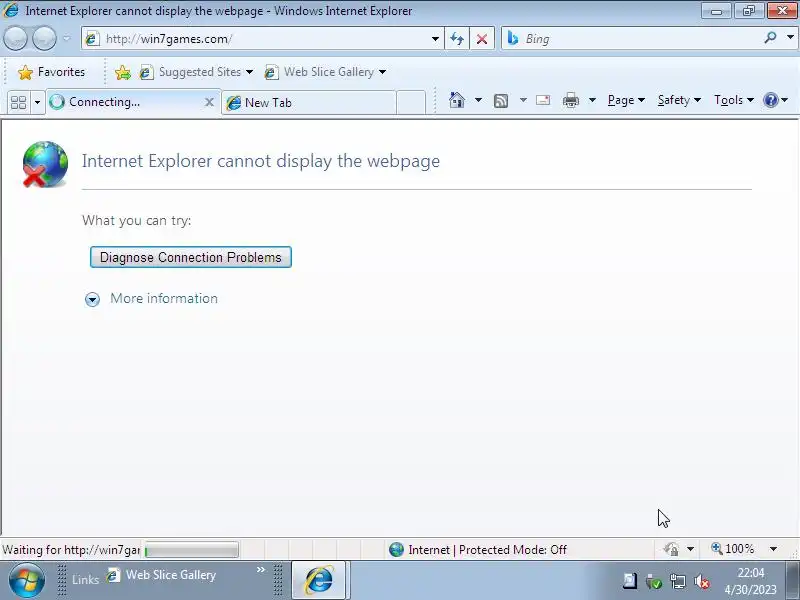Stop loading with the red X icon
The width and height of the screenshot is (800, 600).
[482, 39]
